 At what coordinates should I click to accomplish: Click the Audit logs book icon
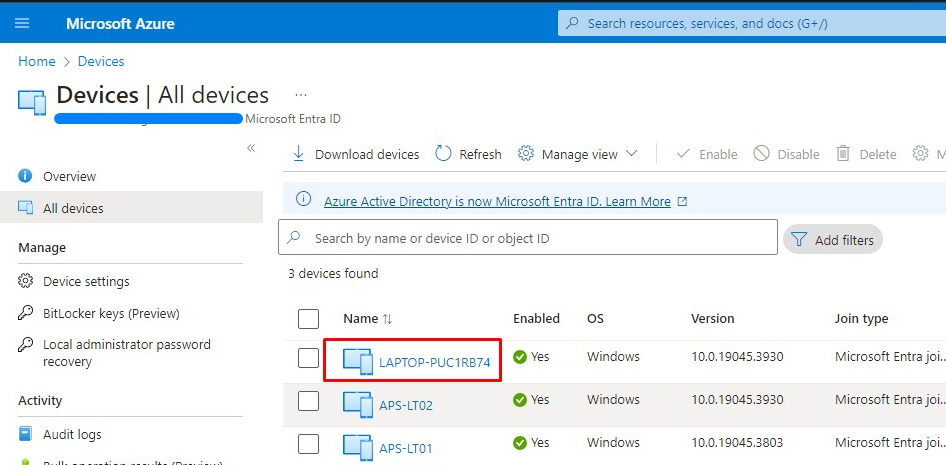25,434
